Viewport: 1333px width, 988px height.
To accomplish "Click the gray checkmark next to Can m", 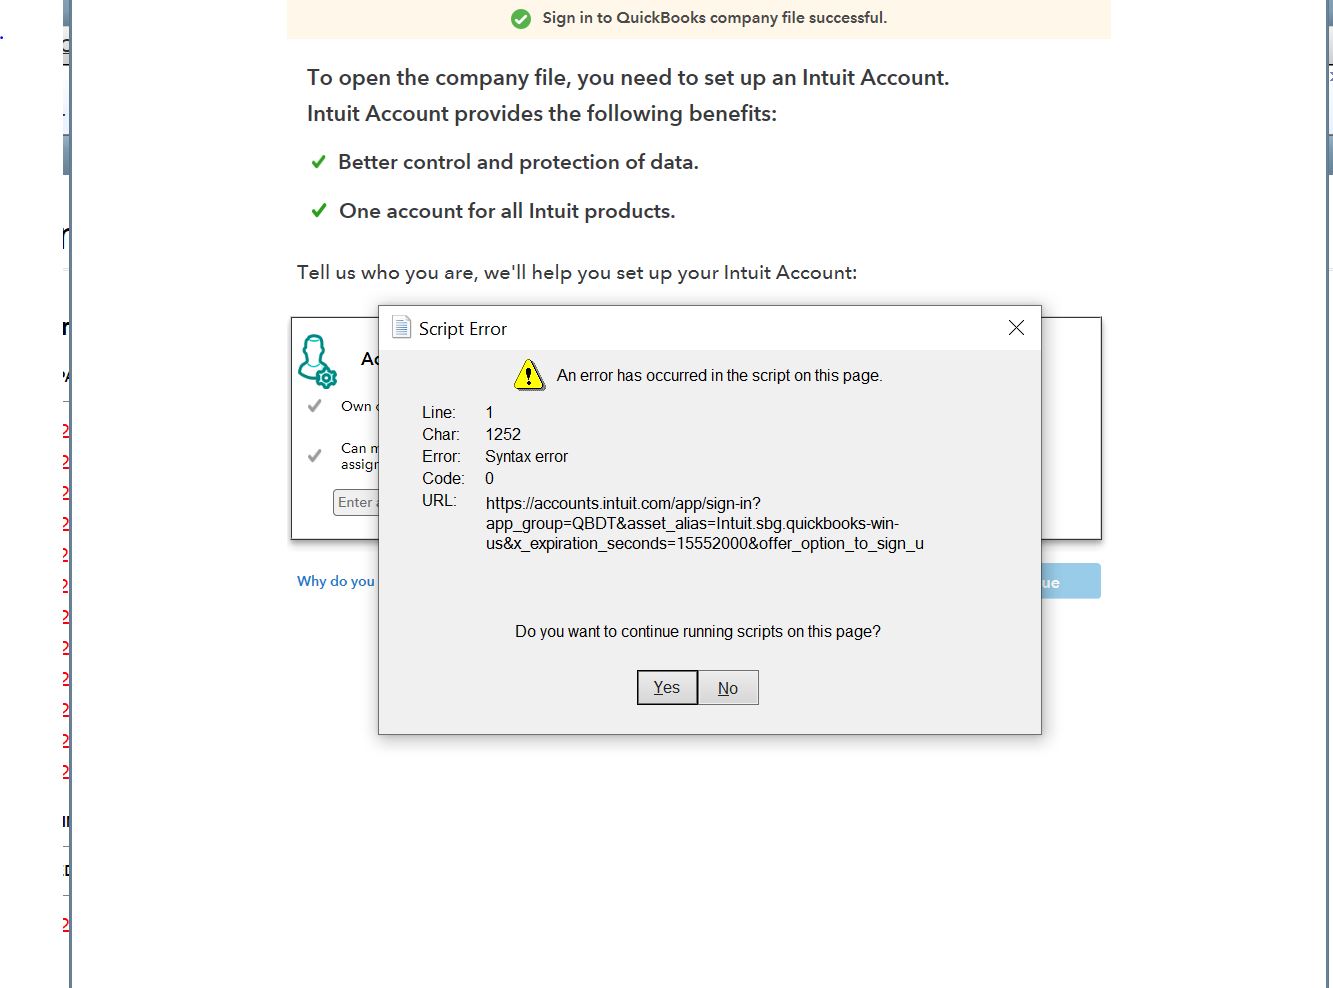I will [314, 456].
